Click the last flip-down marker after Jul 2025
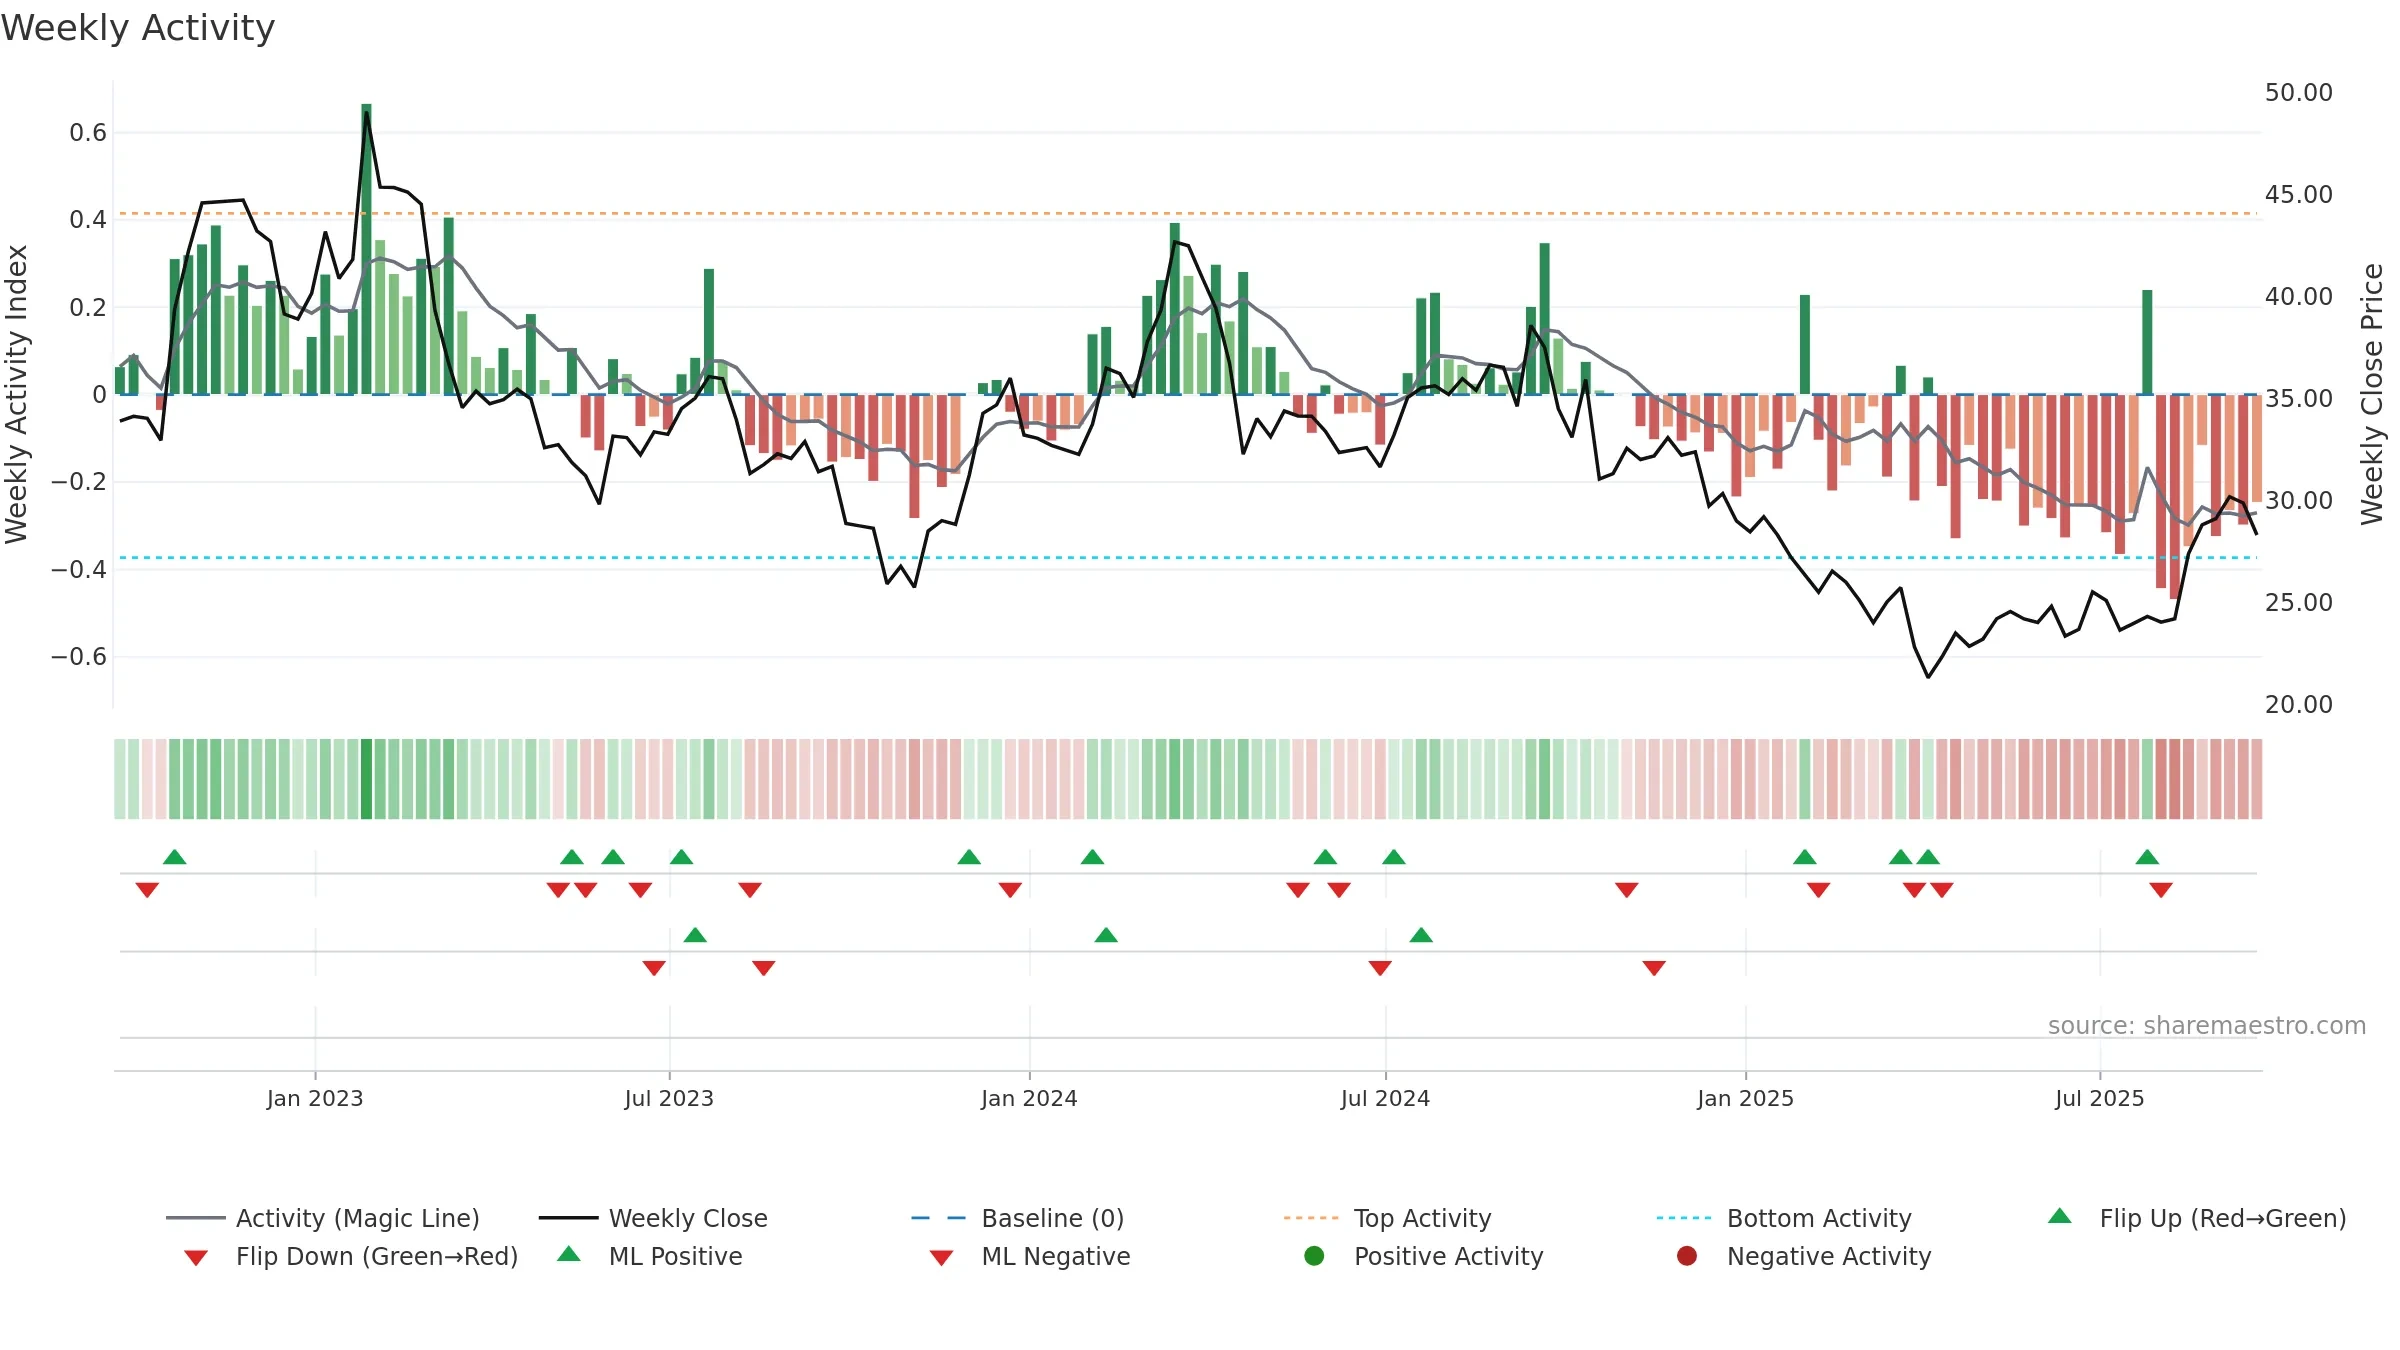Screen dimensions: 2400x1350 click(2161, 890)
